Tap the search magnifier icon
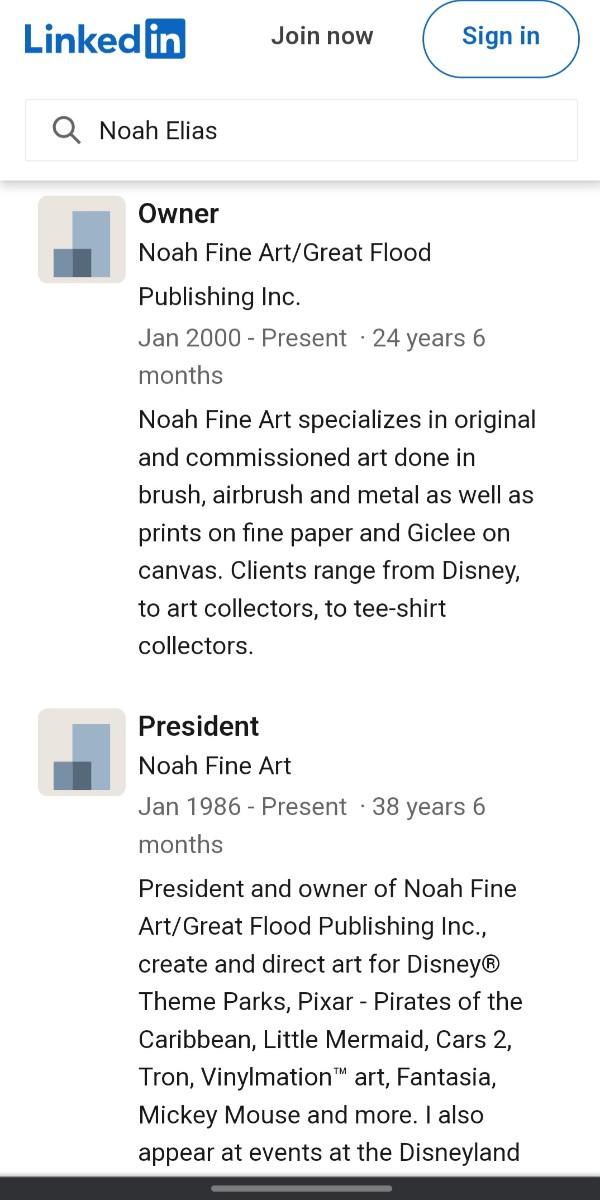The image size is (600, 1200). (66, 130)
